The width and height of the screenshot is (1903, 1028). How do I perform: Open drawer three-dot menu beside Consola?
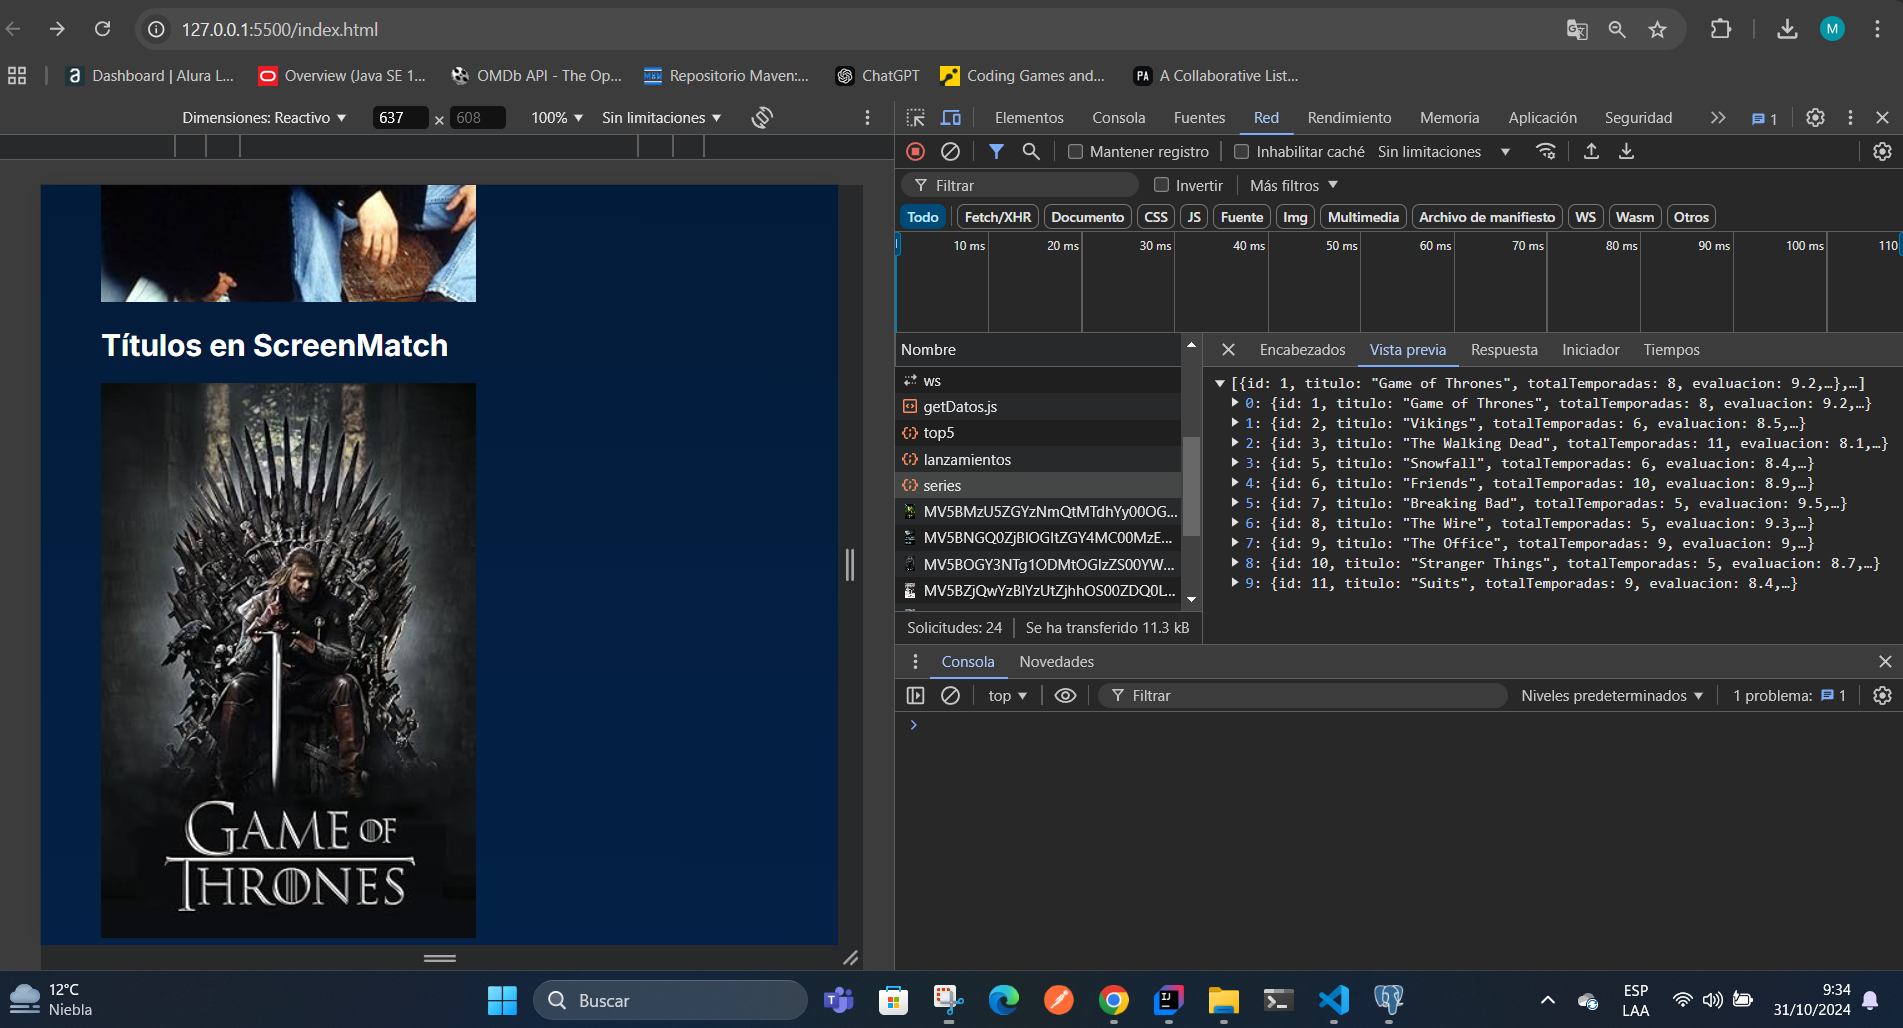click(x=915, y=661)
